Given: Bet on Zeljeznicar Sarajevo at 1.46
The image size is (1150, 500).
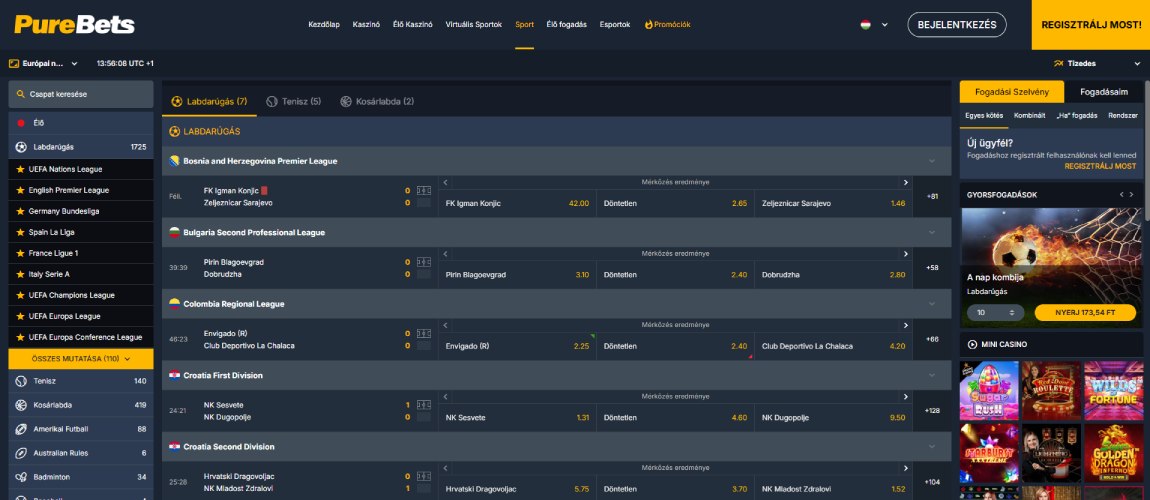Looking at the screenshot, I should pos(833,203).
